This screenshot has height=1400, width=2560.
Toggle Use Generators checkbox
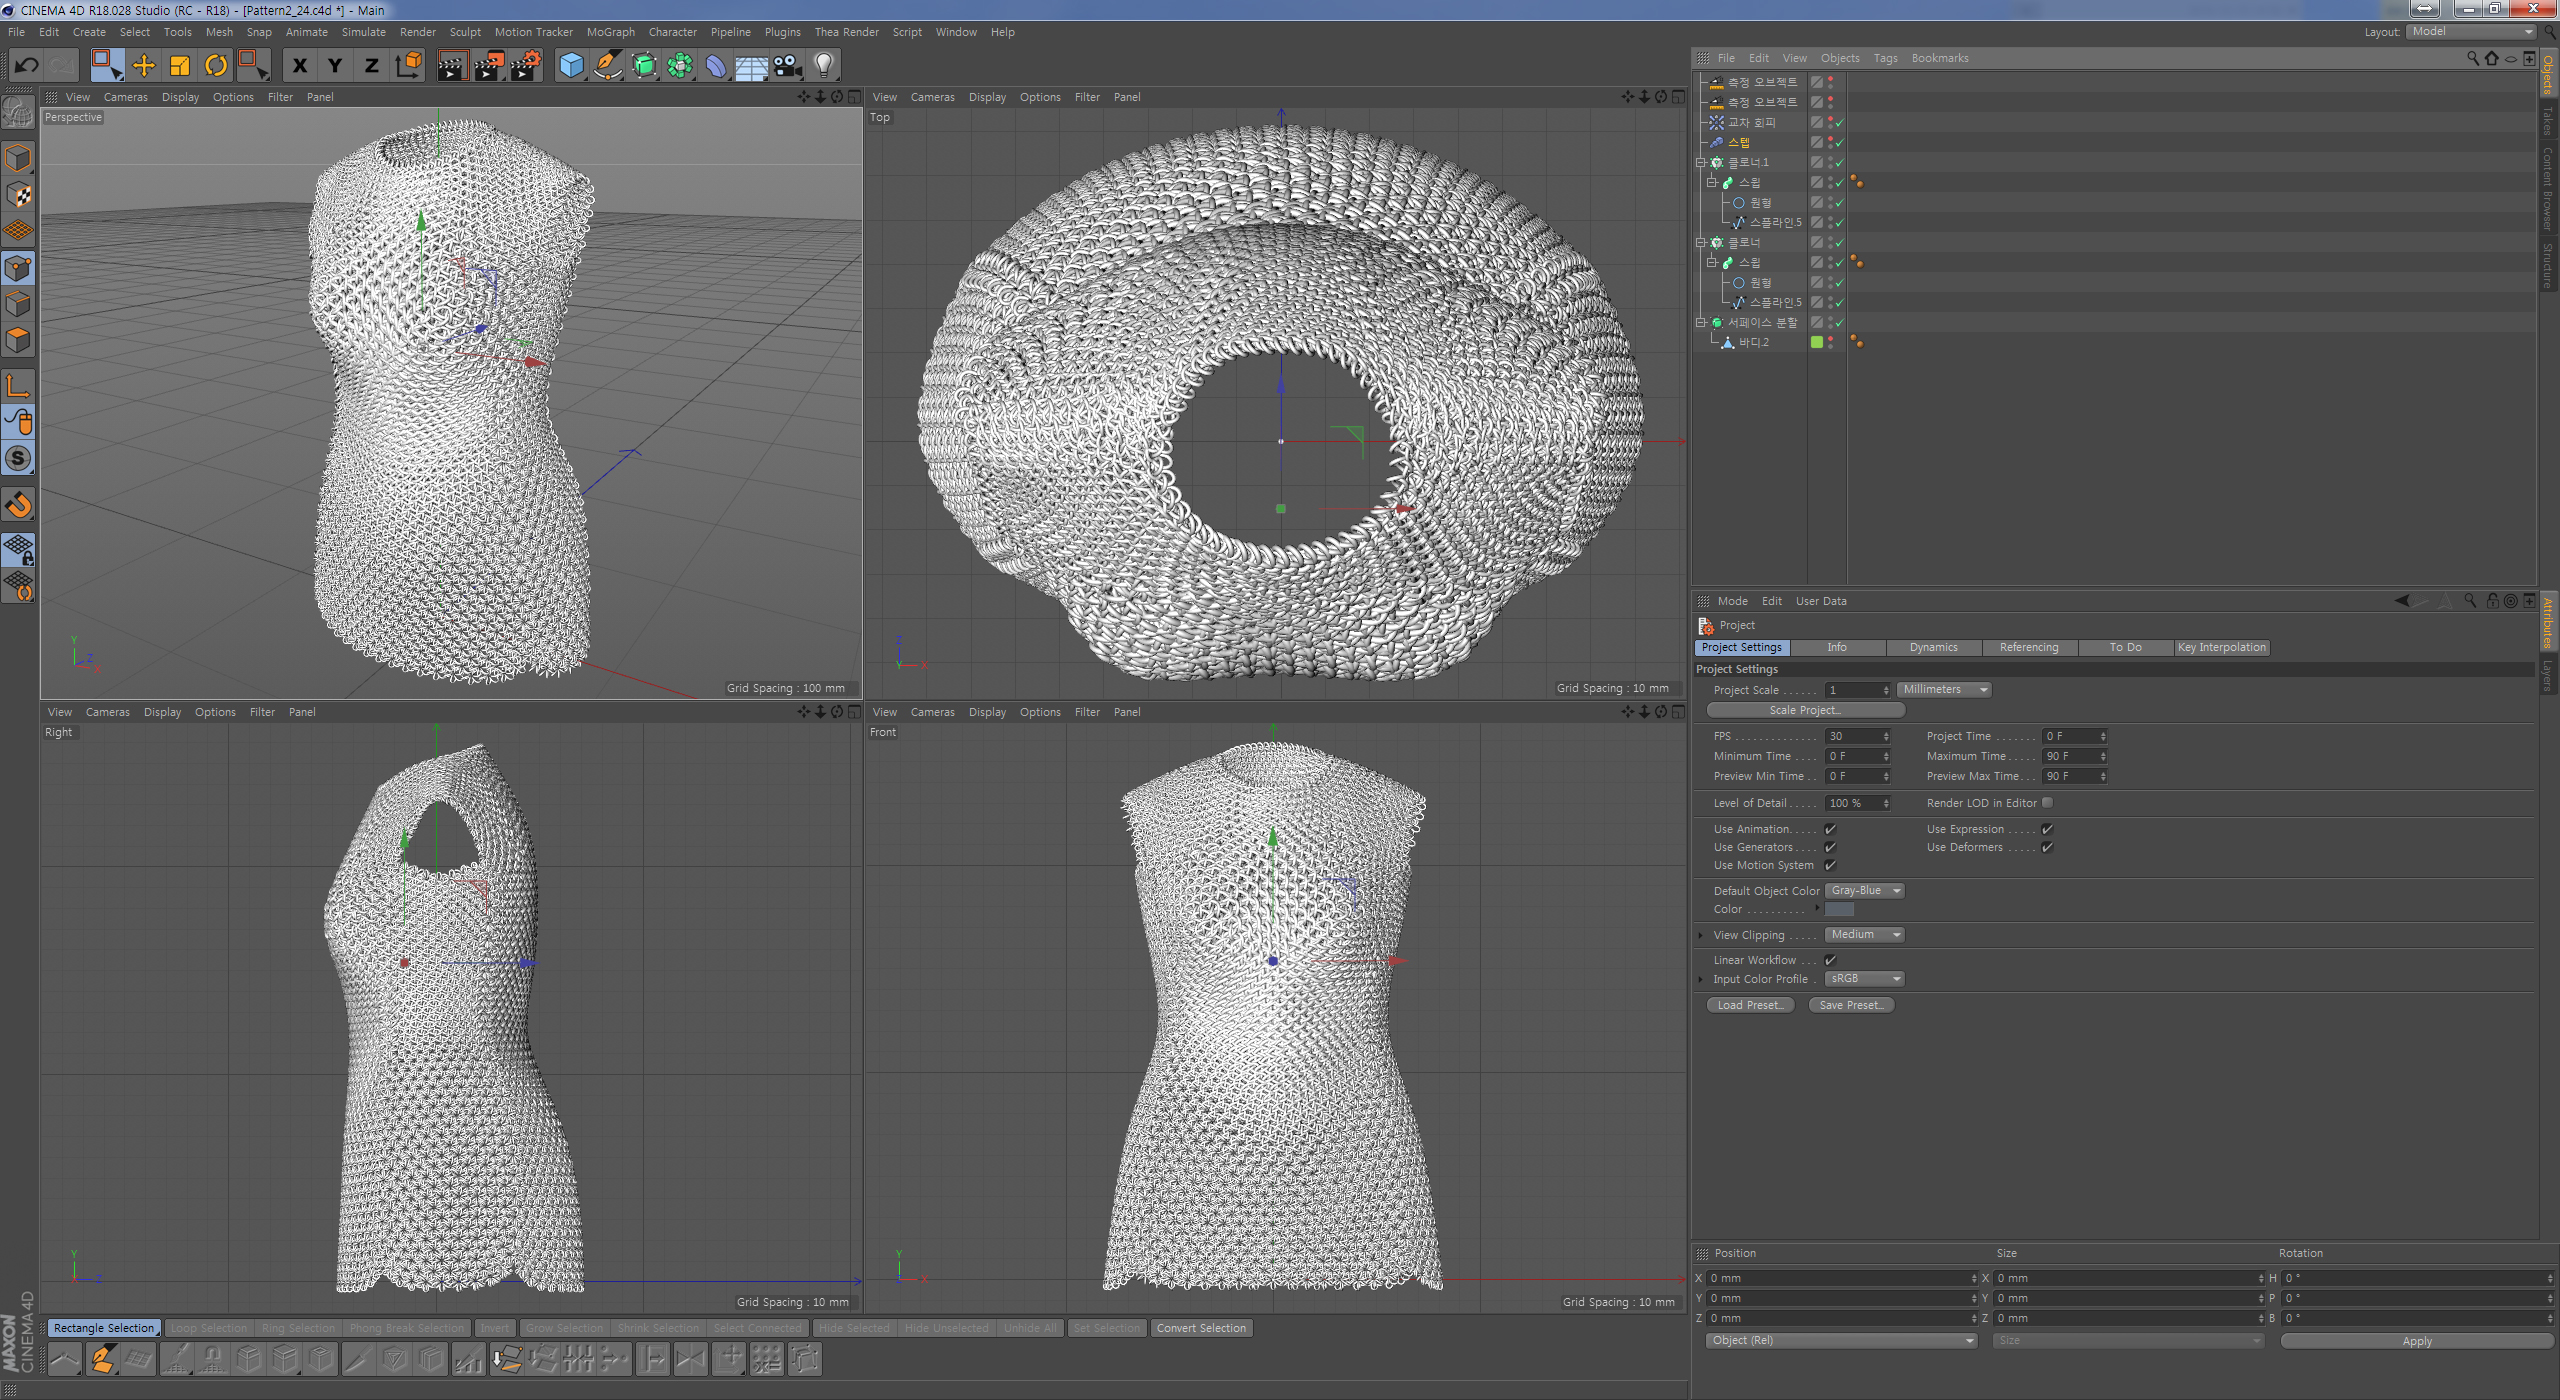click(1830, 847)
